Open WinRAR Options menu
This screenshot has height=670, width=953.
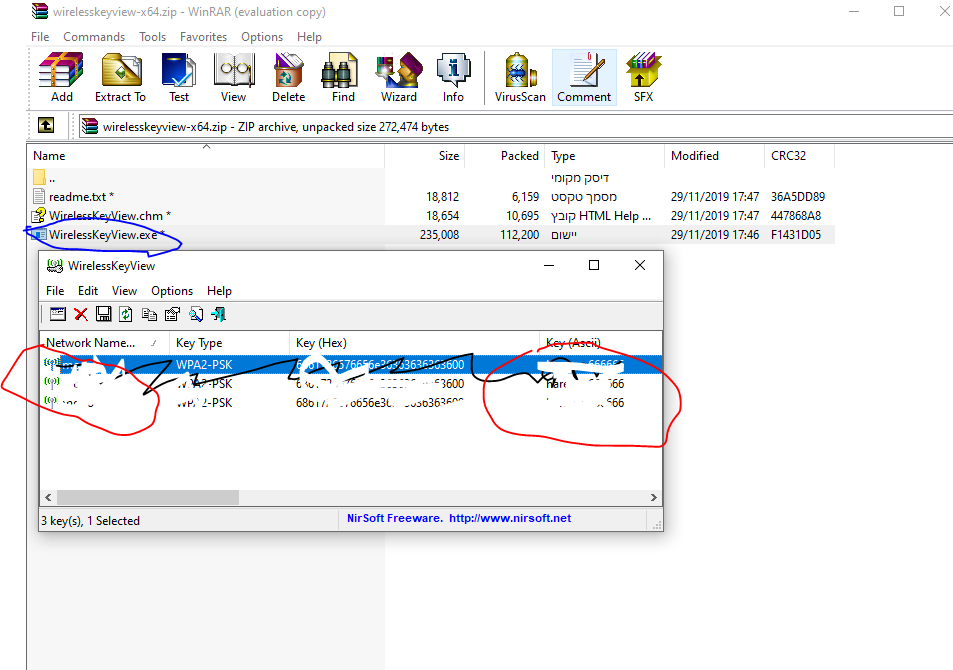[x=262, y=37]
